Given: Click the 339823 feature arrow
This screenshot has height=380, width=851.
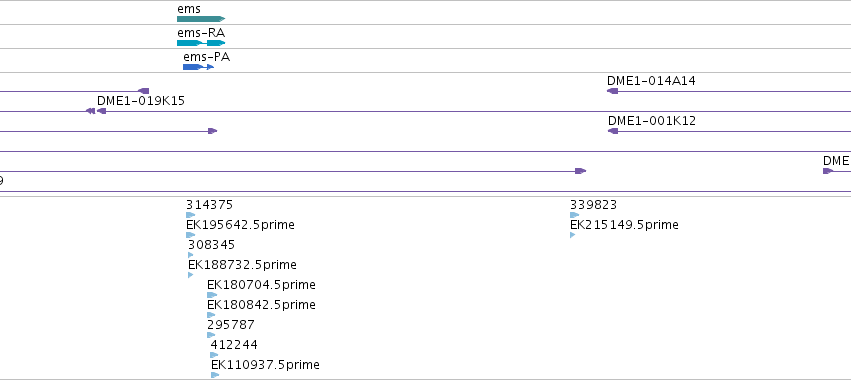Looking at the screenshot, I should 574,215.
